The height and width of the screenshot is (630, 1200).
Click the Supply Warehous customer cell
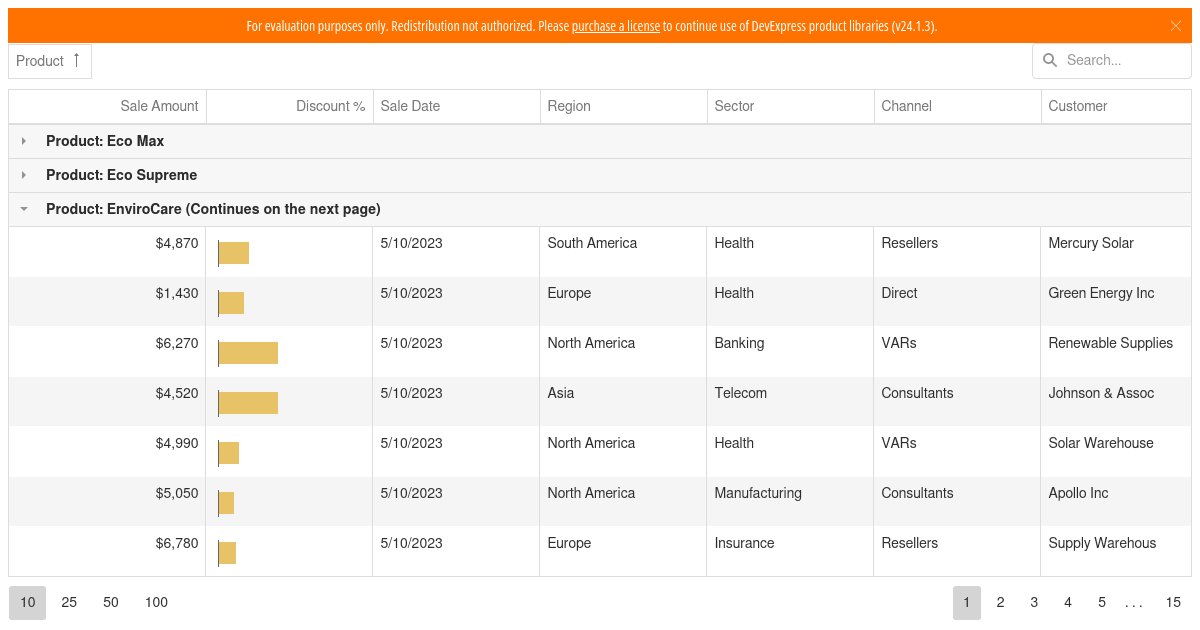tap(1116, 552)
